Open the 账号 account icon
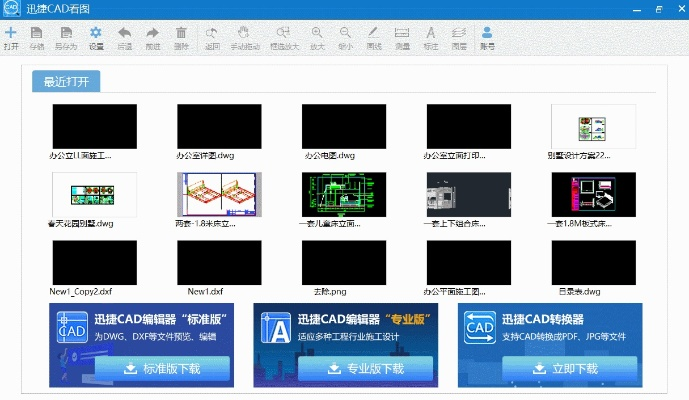689x400 pixels. [487, 33]
